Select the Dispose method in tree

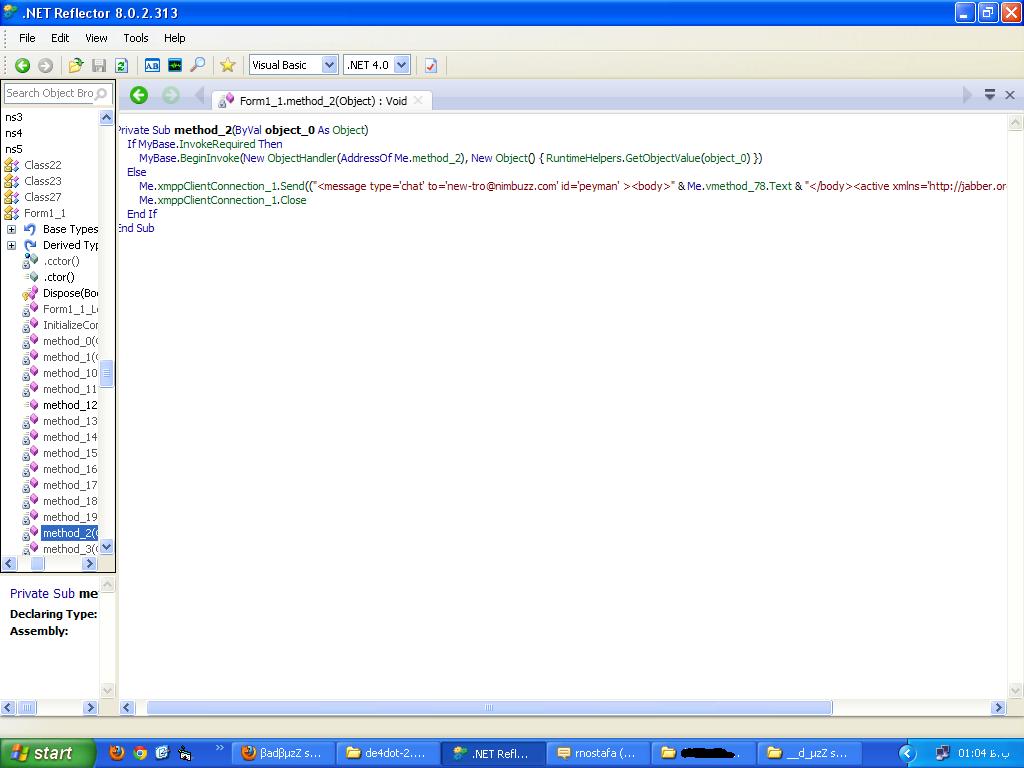[x=71, y=293]
